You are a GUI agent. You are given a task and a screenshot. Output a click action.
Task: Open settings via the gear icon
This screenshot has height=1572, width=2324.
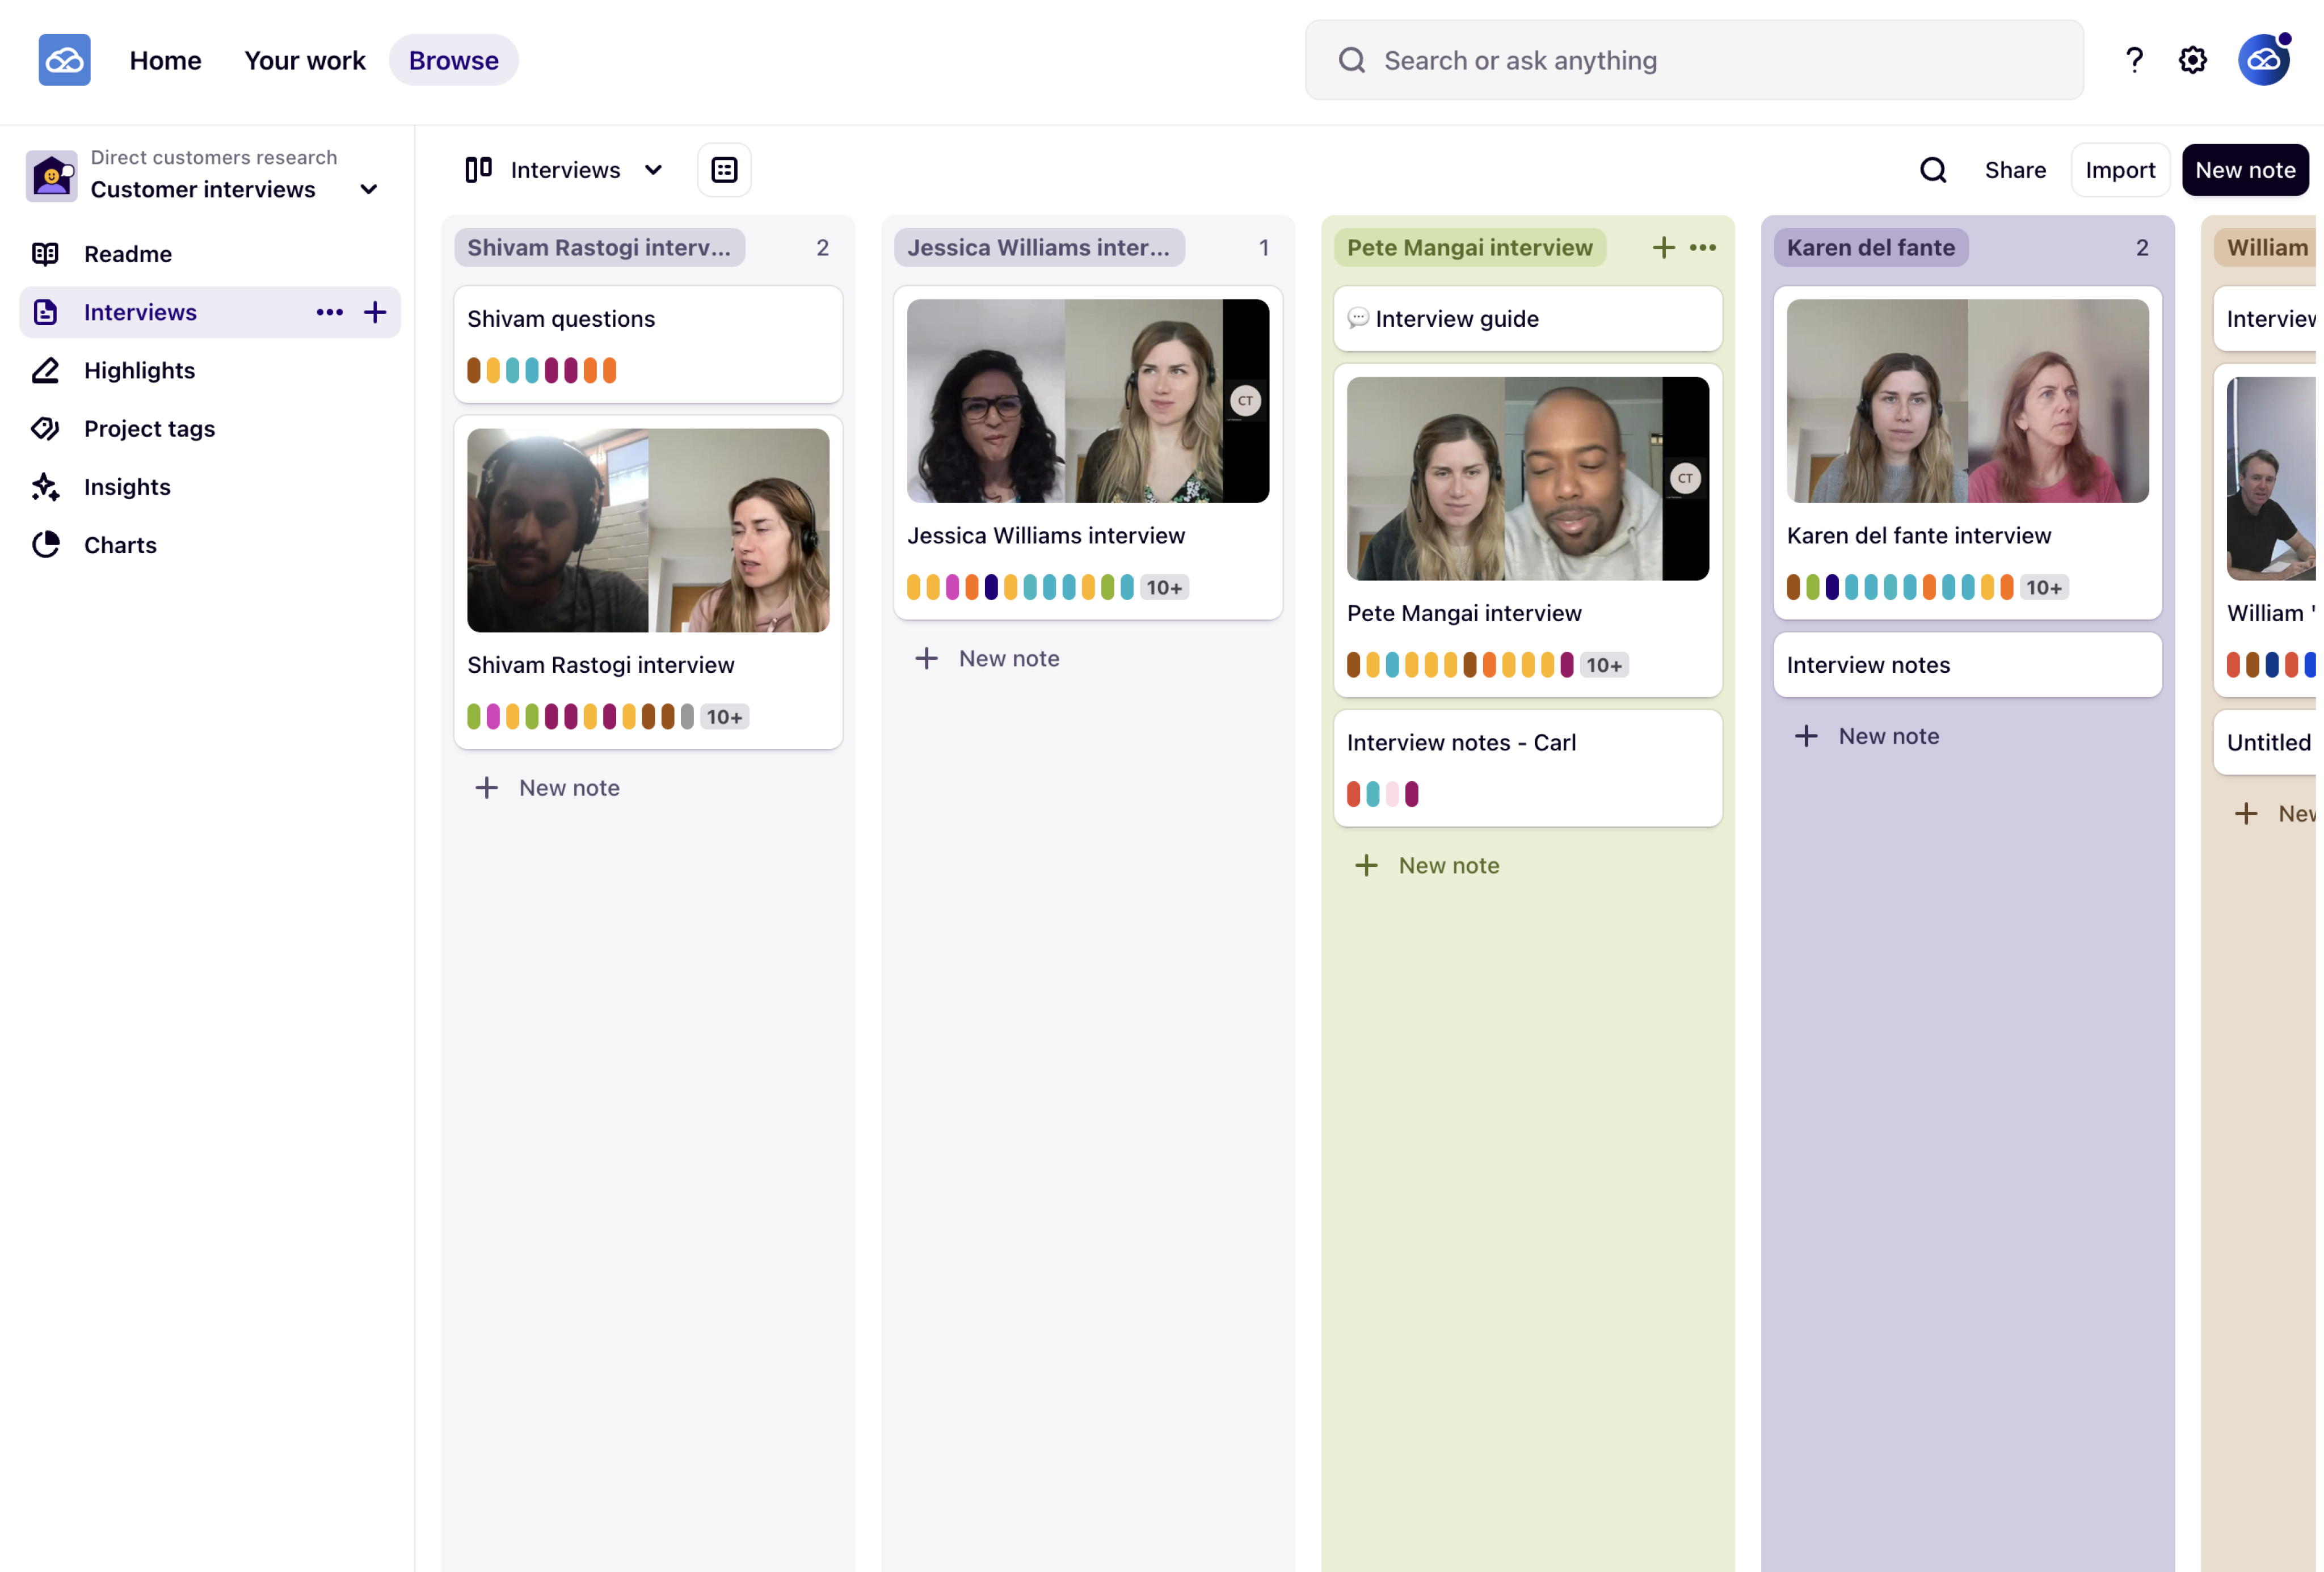(x=2192, y=60)
